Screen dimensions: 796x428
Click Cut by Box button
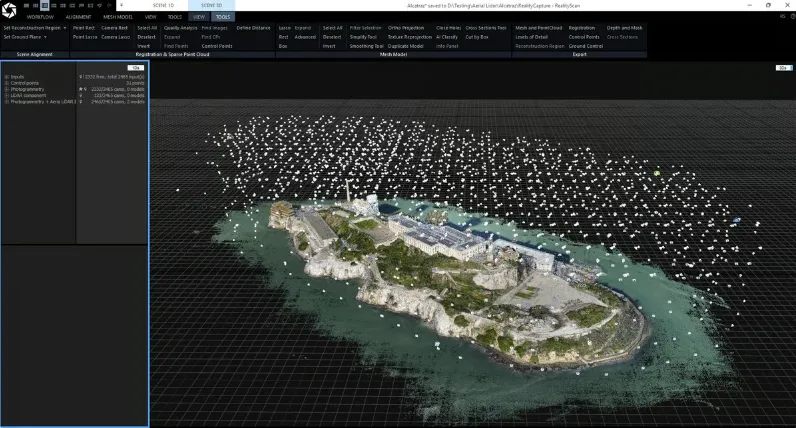click(x=477, y=37)
